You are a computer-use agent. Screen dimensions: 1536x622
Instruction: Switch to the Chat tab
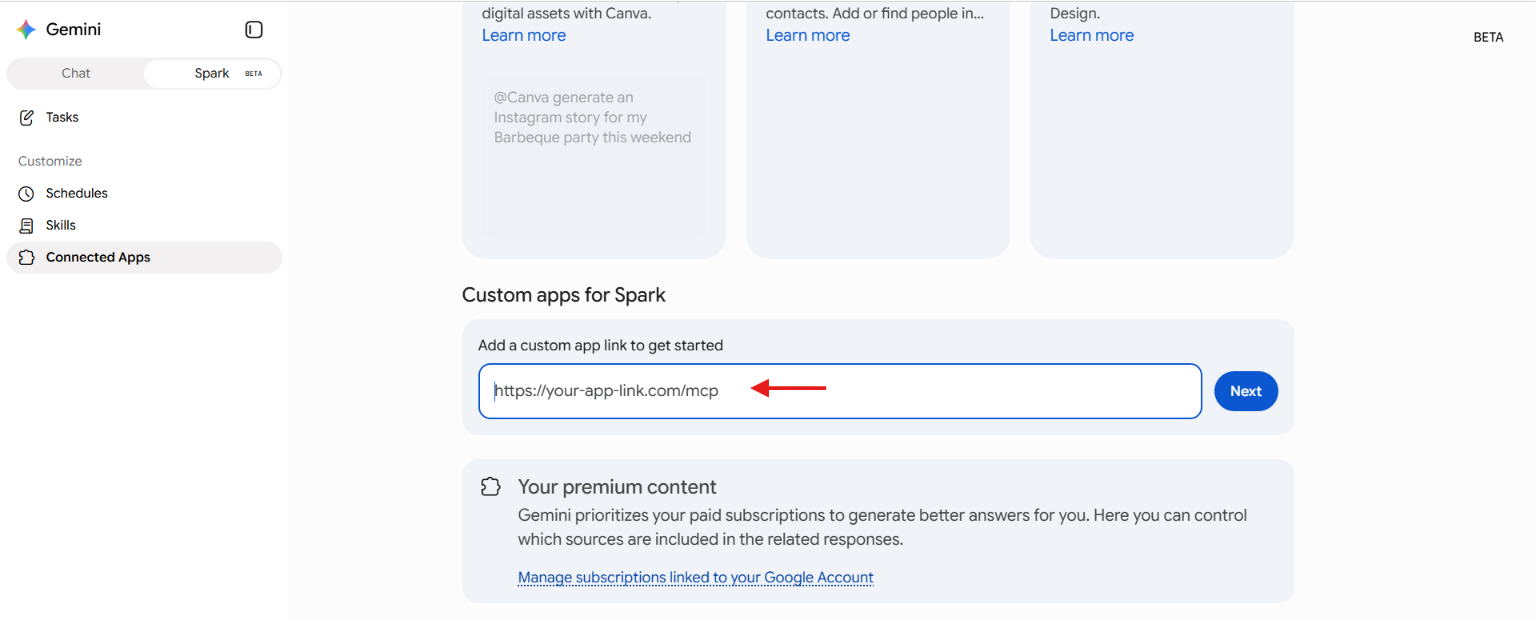(x=76, y=73)
